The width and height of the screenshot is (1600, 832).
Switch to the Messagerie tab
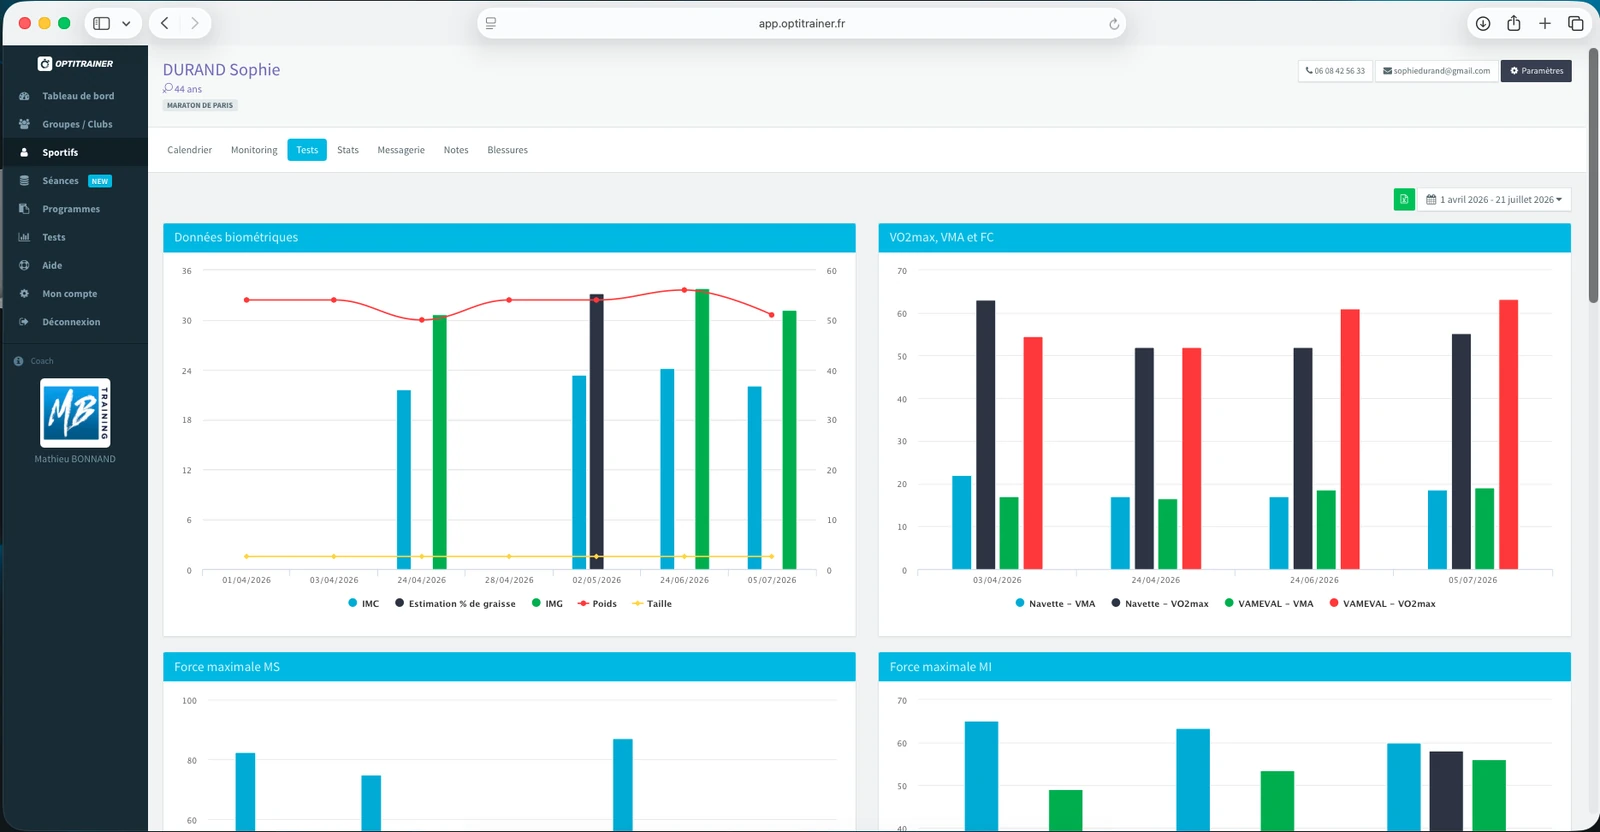401,150
